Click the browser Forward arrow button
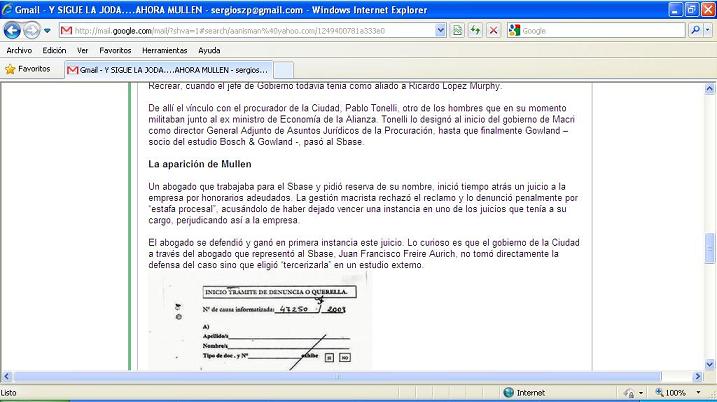This screenshot has height=402, width=717. click(x=31, y=31)
